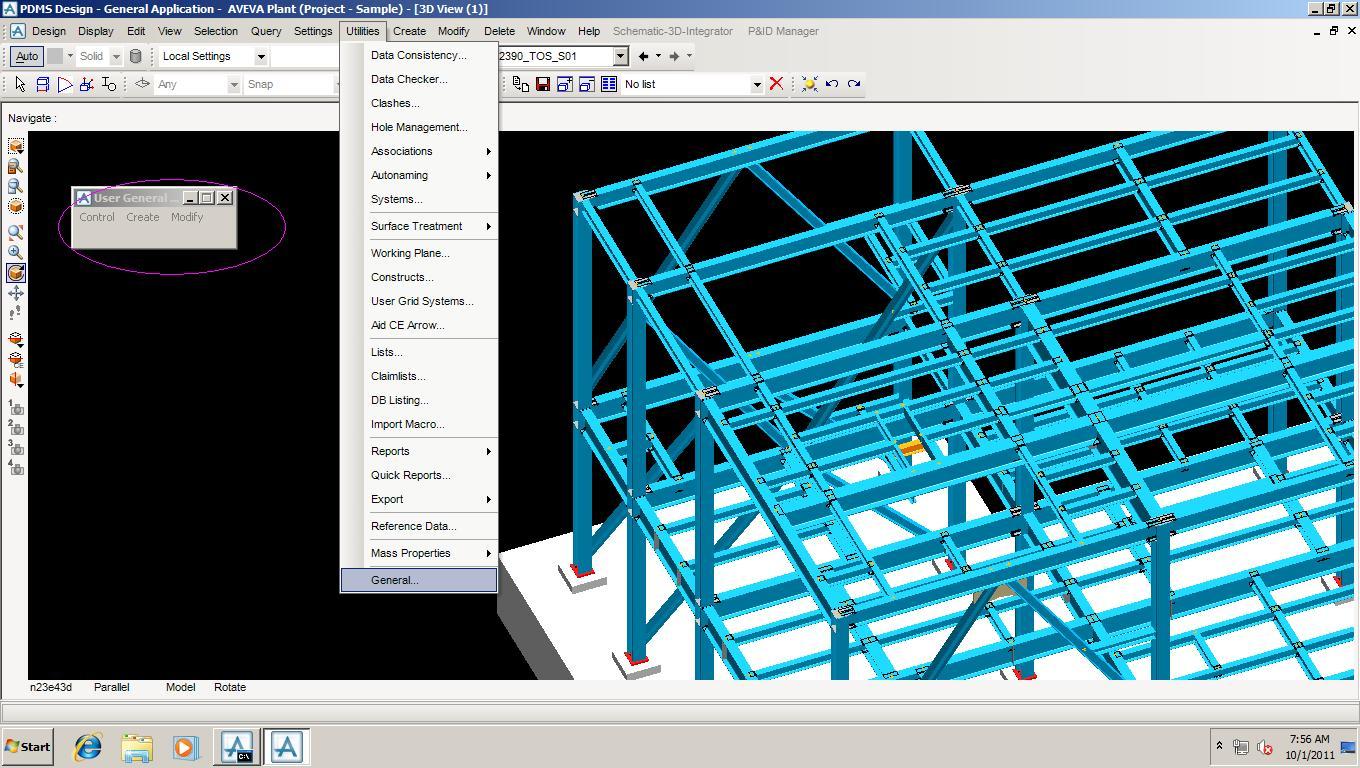Choose Hole Management... menu entry
This screenshot has width=1360, height=768.
click(419, 127)
